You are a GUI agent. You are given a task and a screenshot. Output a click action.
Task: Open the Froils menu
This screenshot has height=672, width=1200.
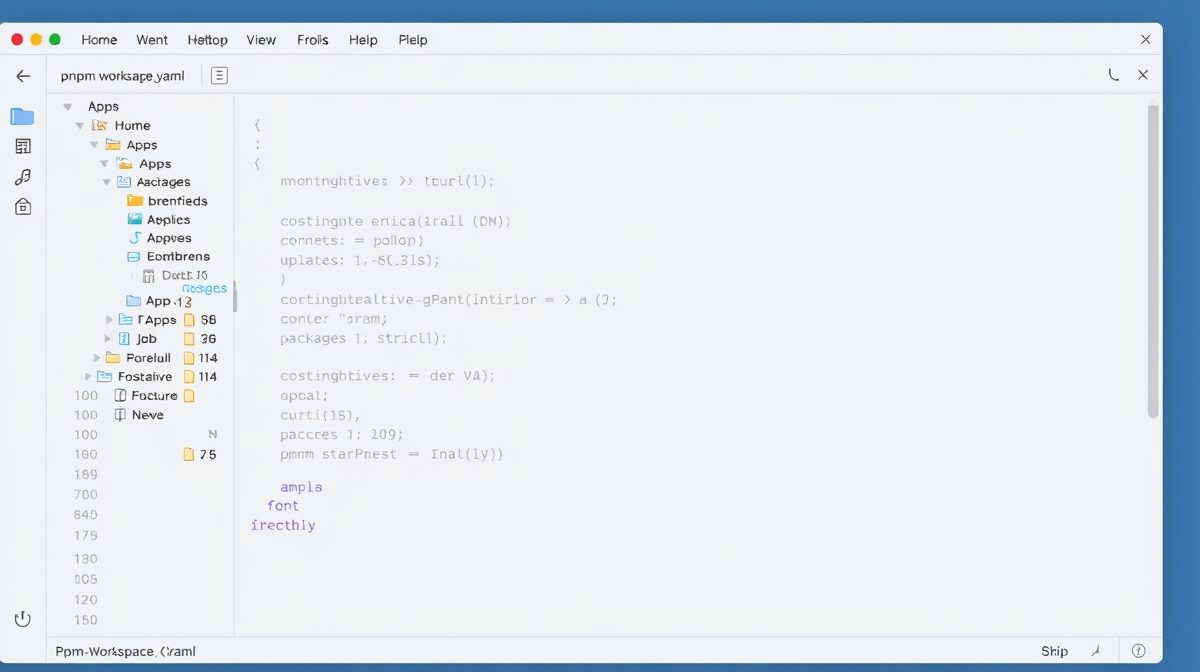point(313,40)
